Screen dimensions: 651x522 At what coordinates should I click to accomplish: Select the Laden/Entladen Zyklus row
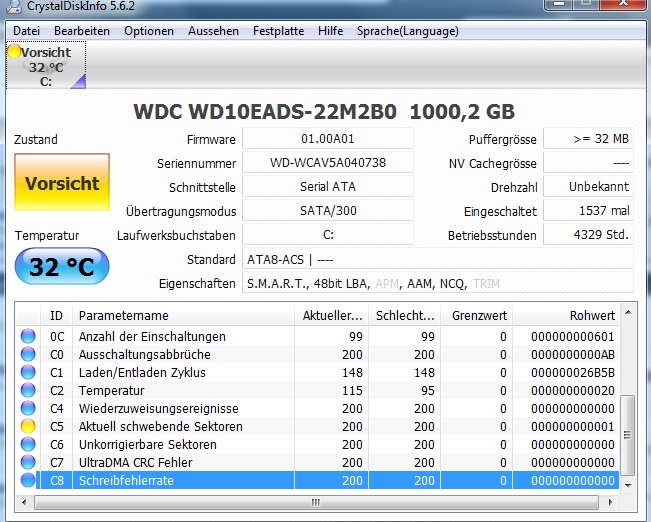[318, 372]
